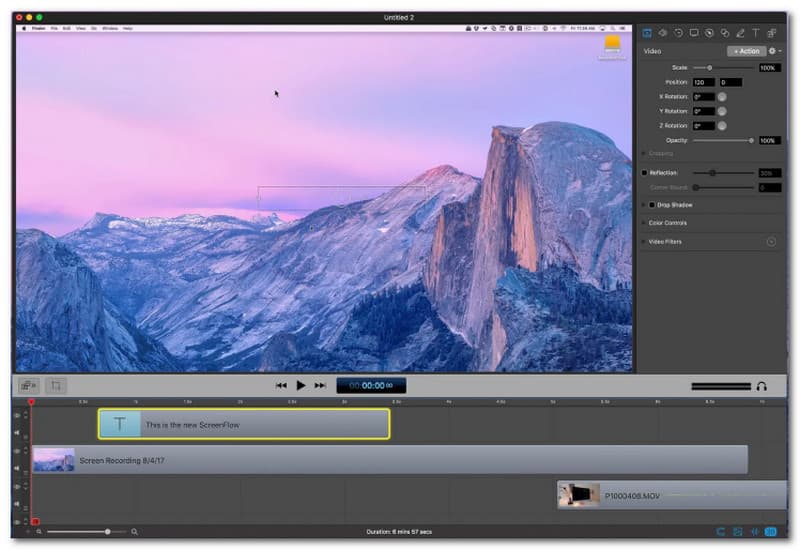This screenshot has height=550, width=800.
Task: Click the + Action button
Action: point(746,51)
